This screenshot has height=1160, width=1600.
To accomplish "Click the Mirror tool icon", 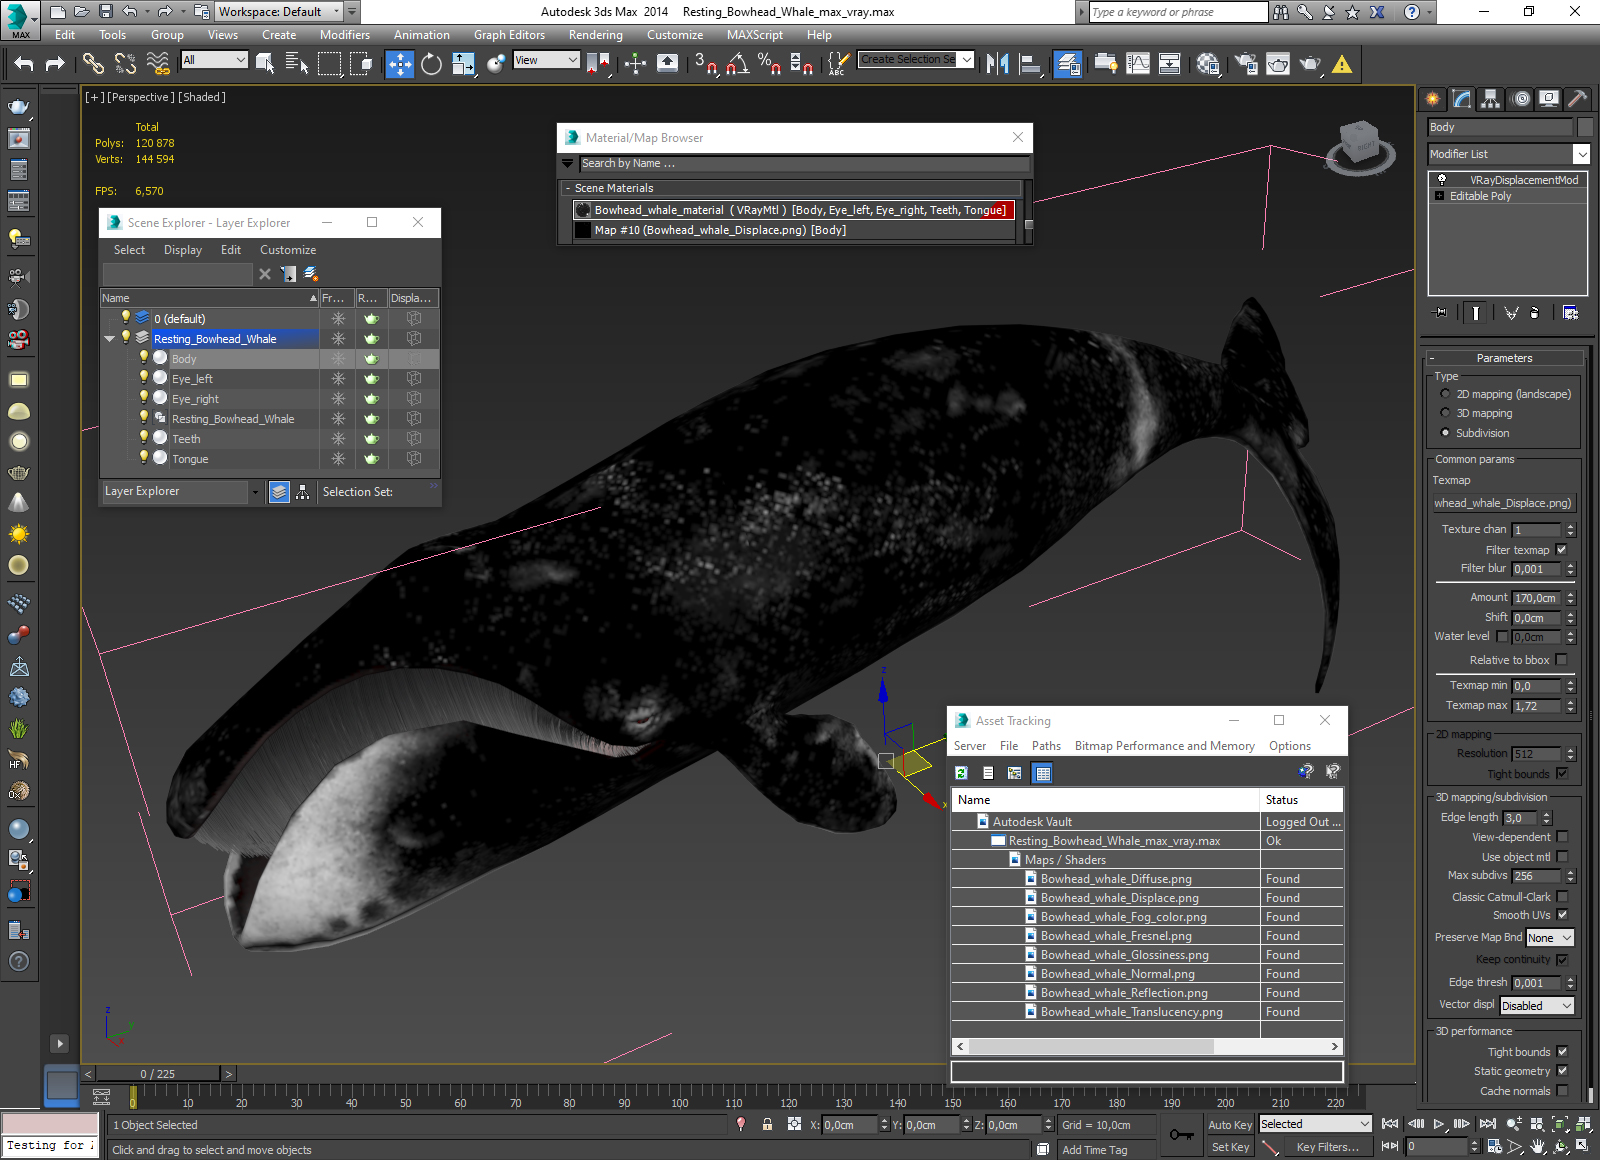I will tap(997, 64).
